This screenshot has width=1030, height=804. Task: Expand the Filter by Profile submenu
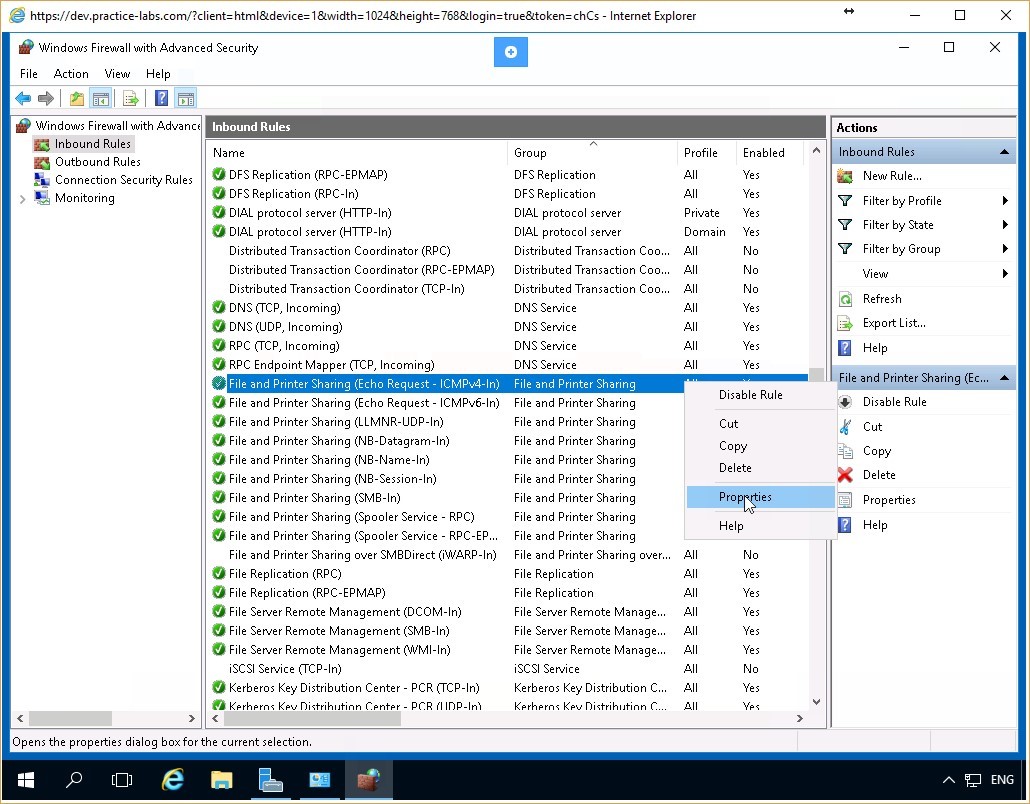tap(899, 200)
